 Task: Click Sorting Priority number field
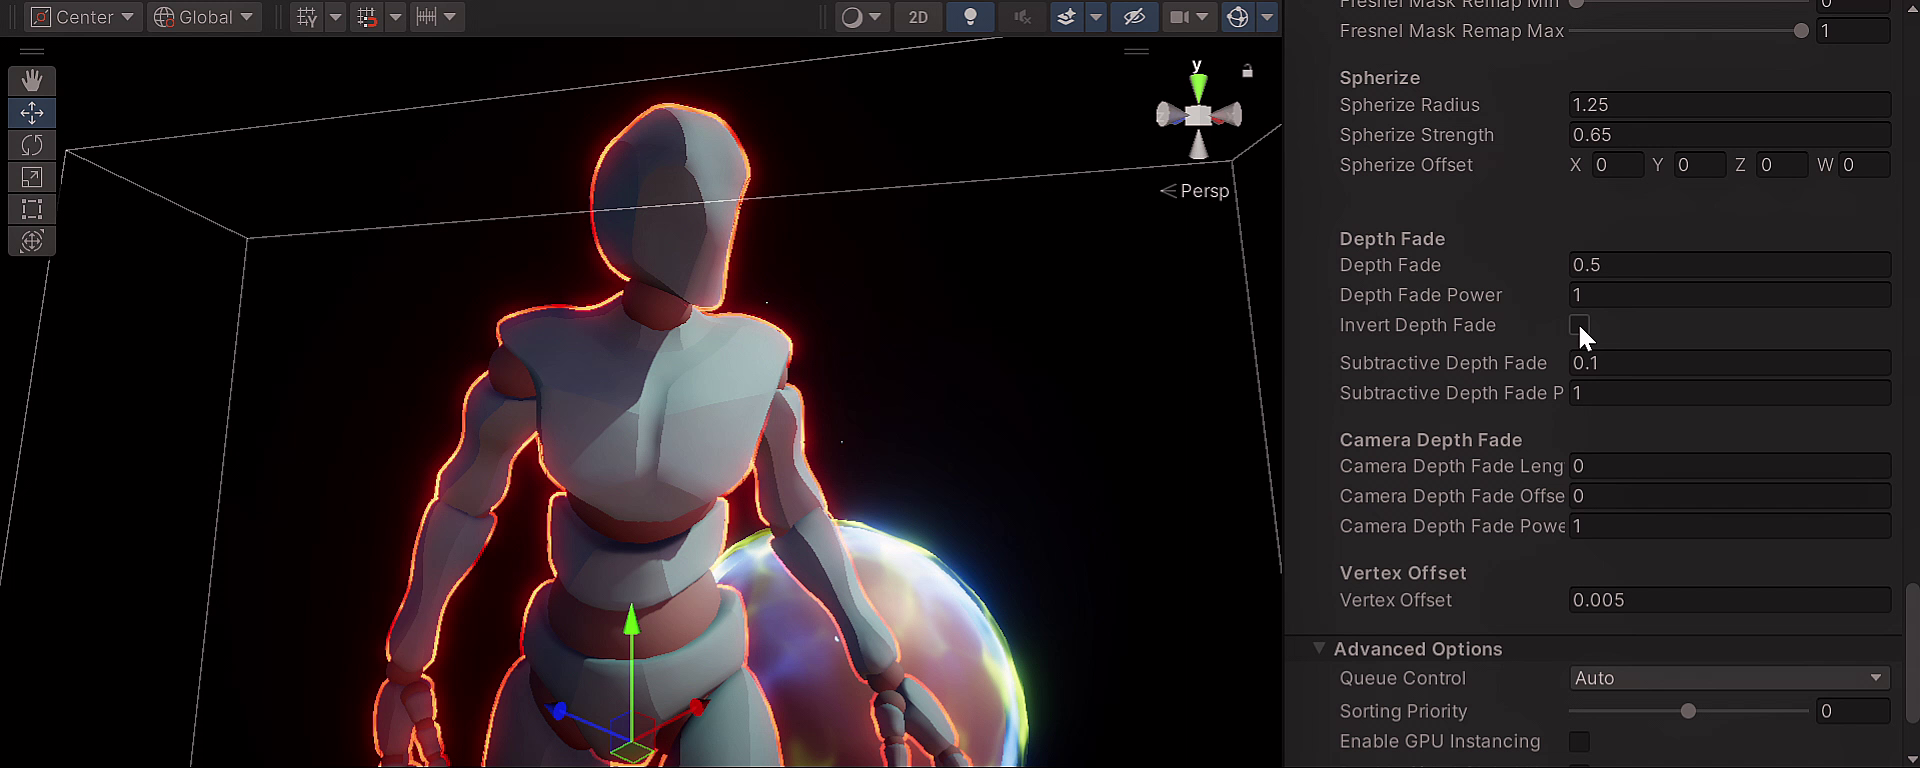pos(1853,711)
